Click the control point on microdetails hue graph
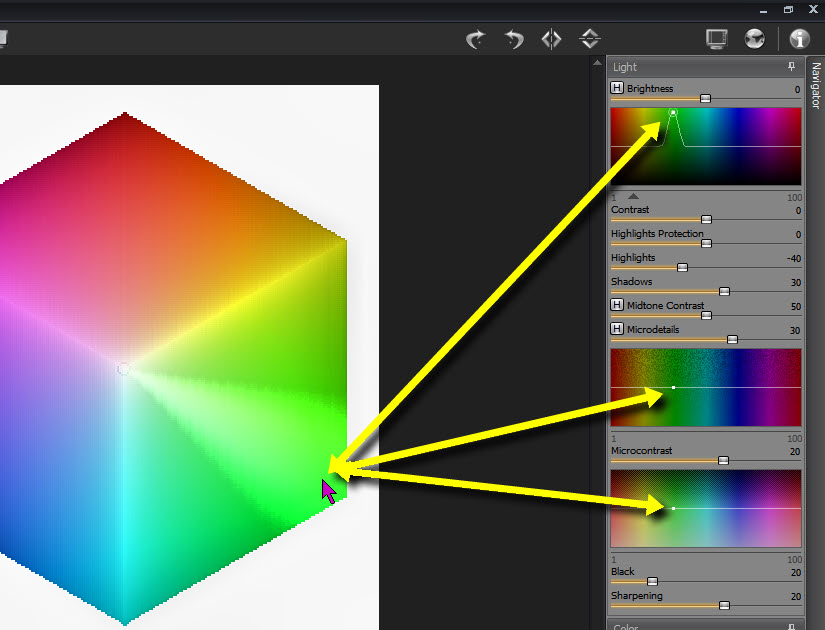This screenshot has height=630, width=825. point(673,387)
